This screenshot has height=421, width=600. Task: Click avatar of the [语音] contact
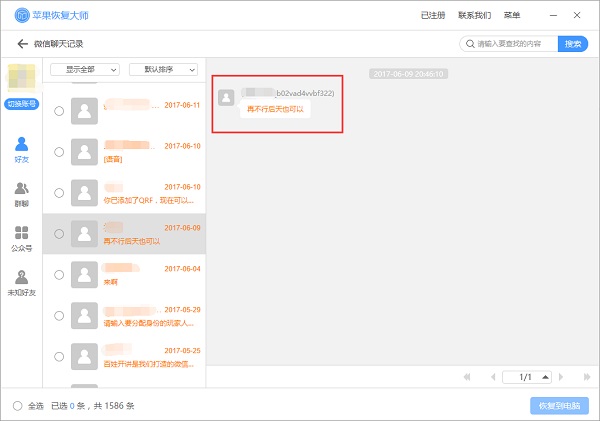[x=85, y=152]
